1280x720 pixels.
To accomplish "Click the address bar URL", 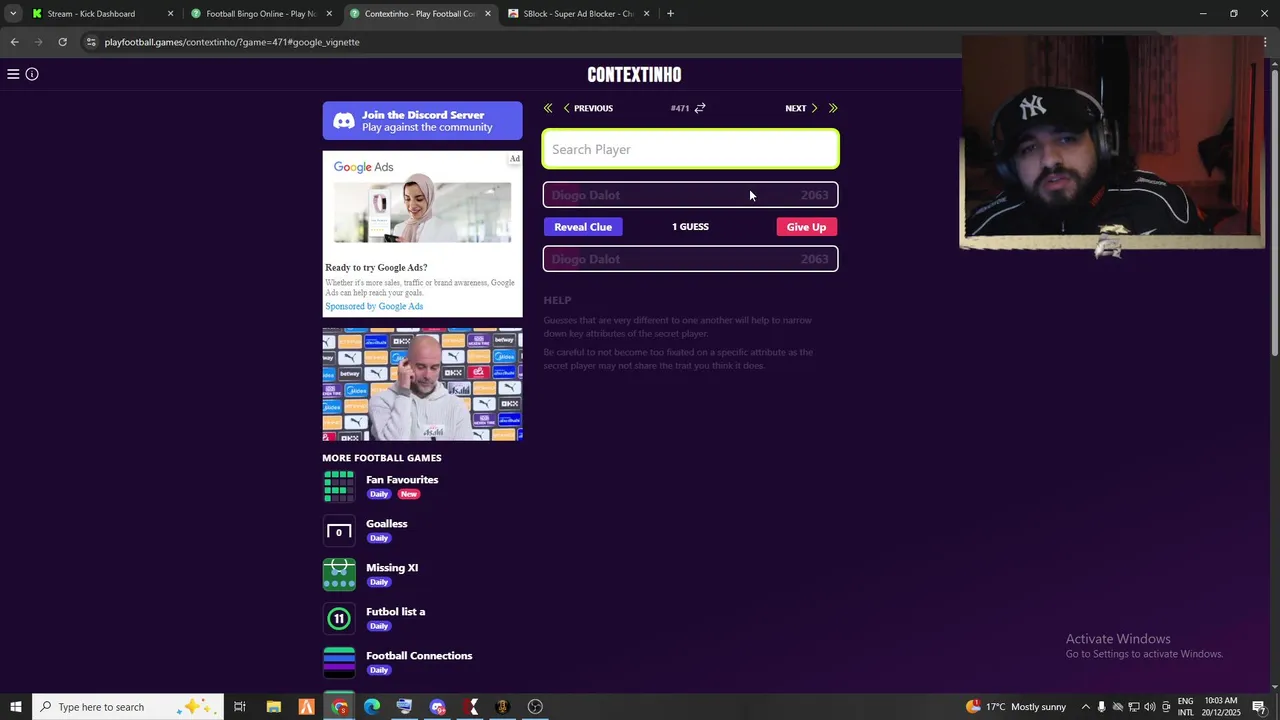I will (x=232, y=42).
